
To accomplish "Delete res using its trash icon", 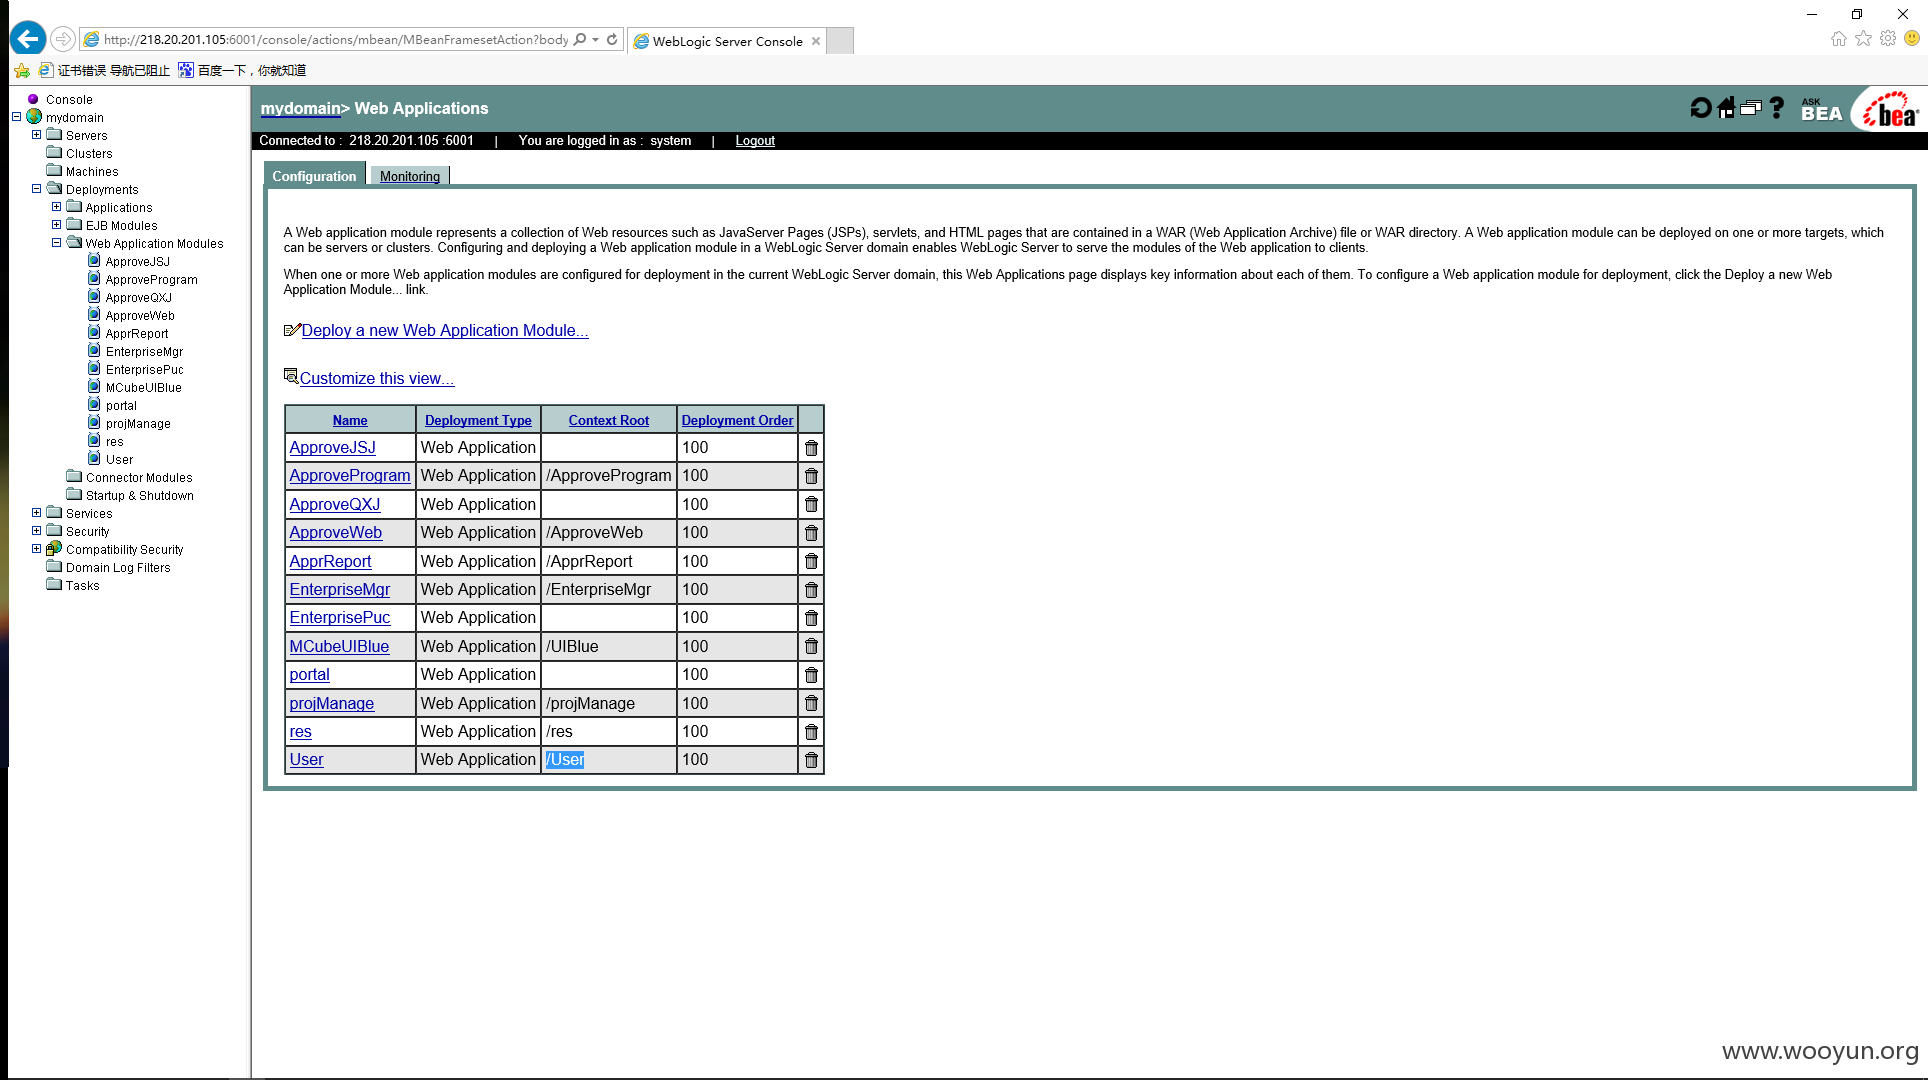I will 811,732.
